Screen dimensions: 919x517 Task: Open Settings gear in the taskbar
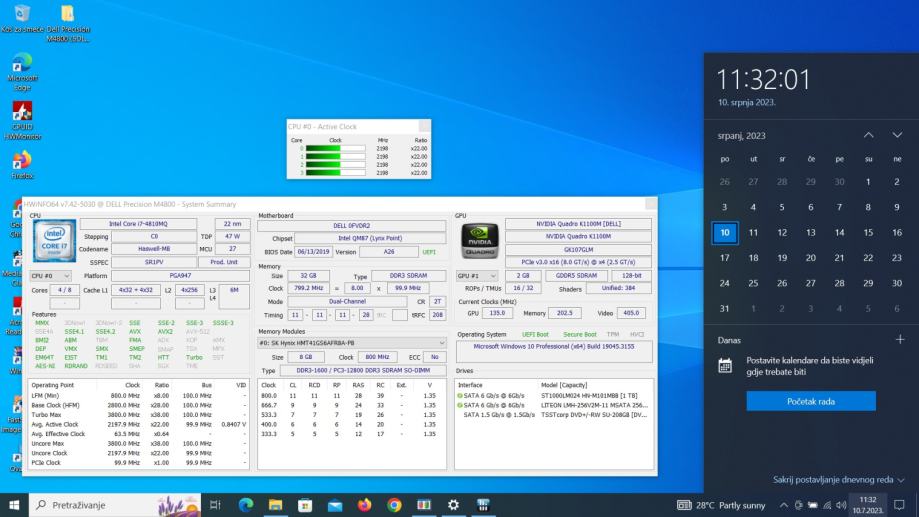point(454,505)
